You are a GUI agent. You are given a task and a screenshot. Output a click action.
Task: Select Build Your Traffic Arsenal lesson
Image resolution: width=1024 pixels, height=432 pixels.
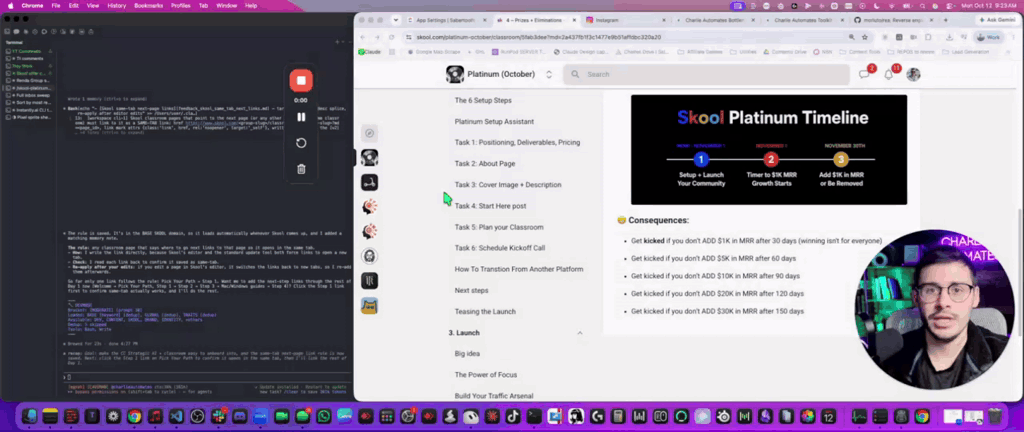[494, 395]
